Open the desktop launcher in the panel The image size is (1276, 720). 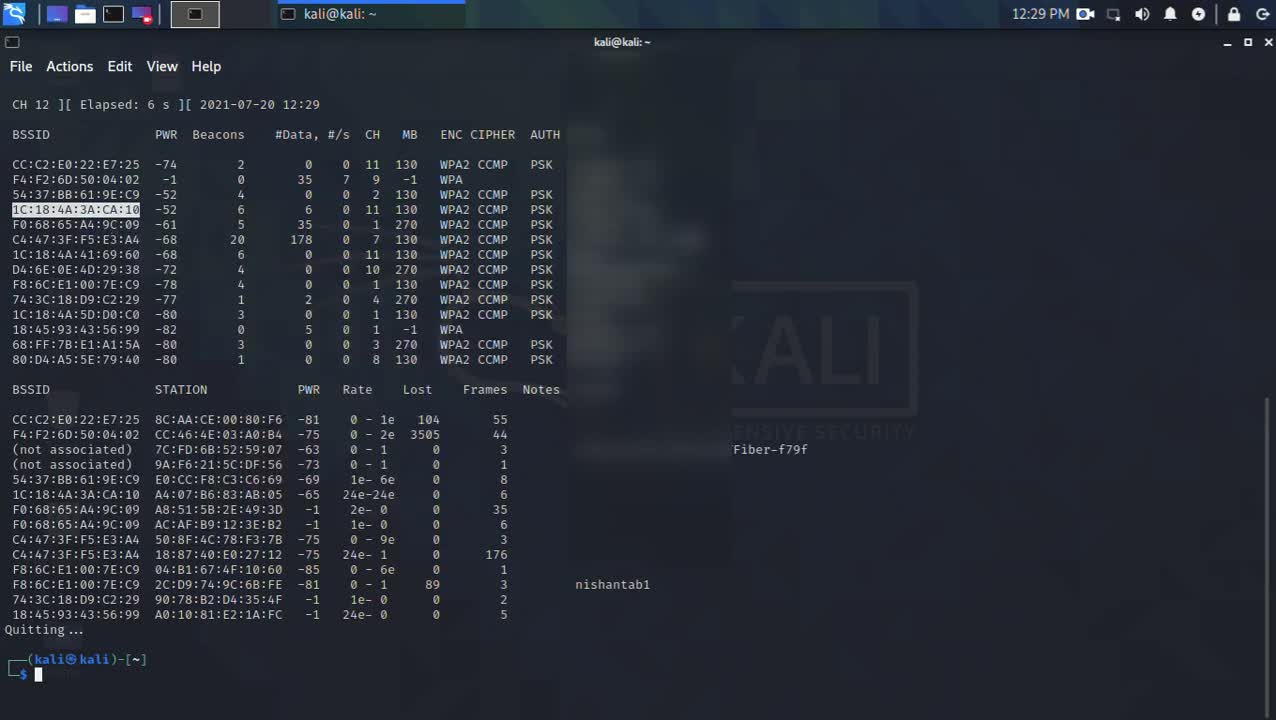(x=57, y=14)
